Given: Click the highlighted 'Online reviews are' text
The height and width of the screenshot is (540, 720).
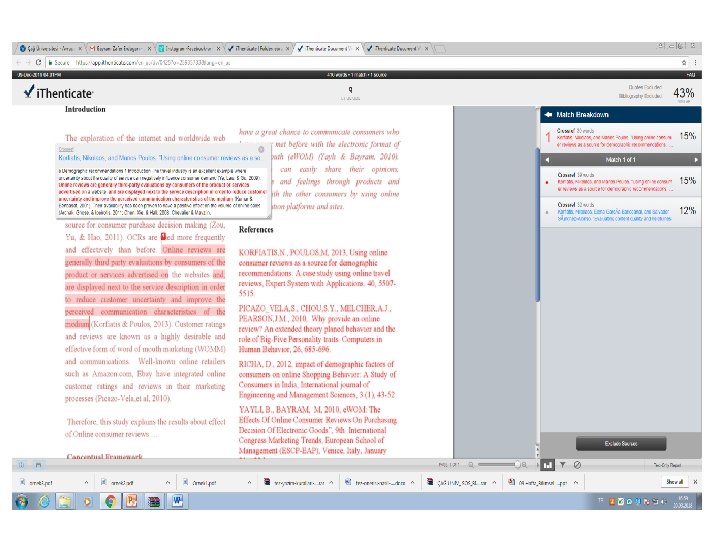Looking at the screenshot, I should 193,250.
